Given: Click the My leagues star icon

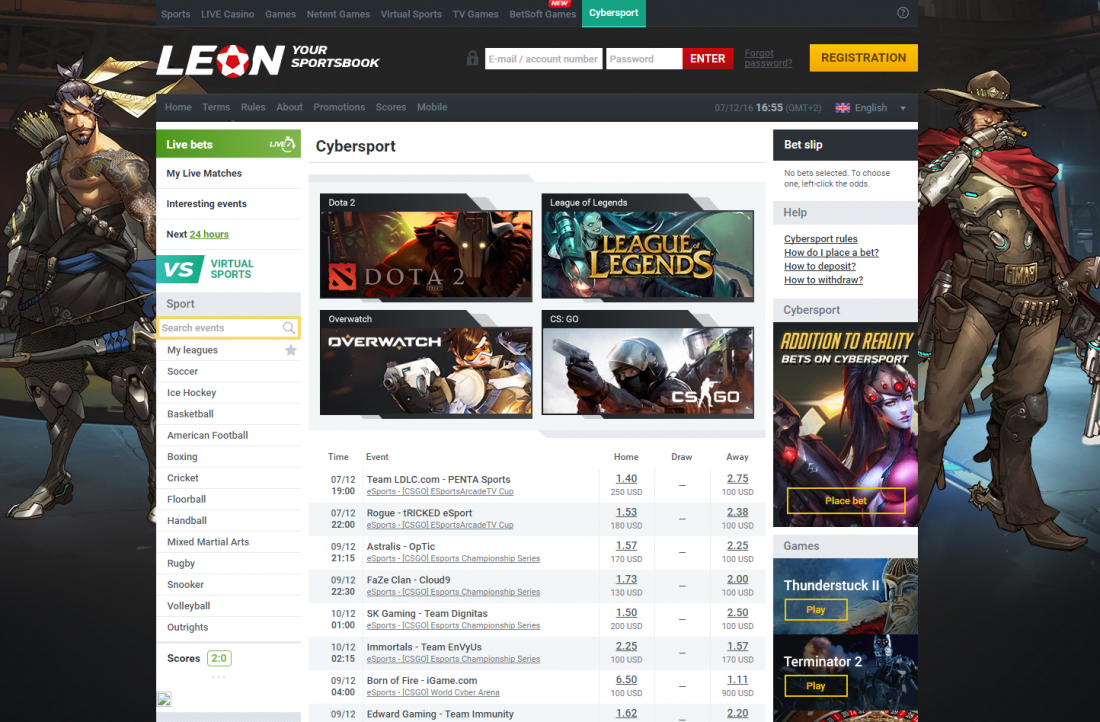Looking at the screenshot, I should pyautogui.click(x=290, y=350).
